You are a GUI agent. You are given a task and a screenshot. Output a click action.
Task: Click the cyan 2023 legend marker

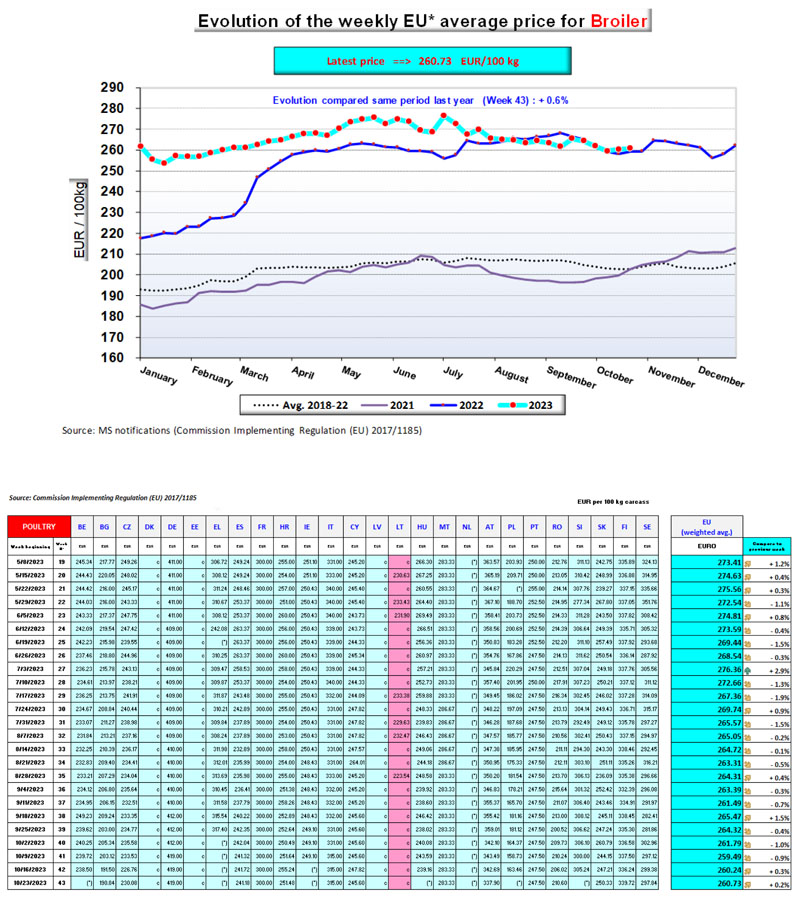click(x=512, y=405)
